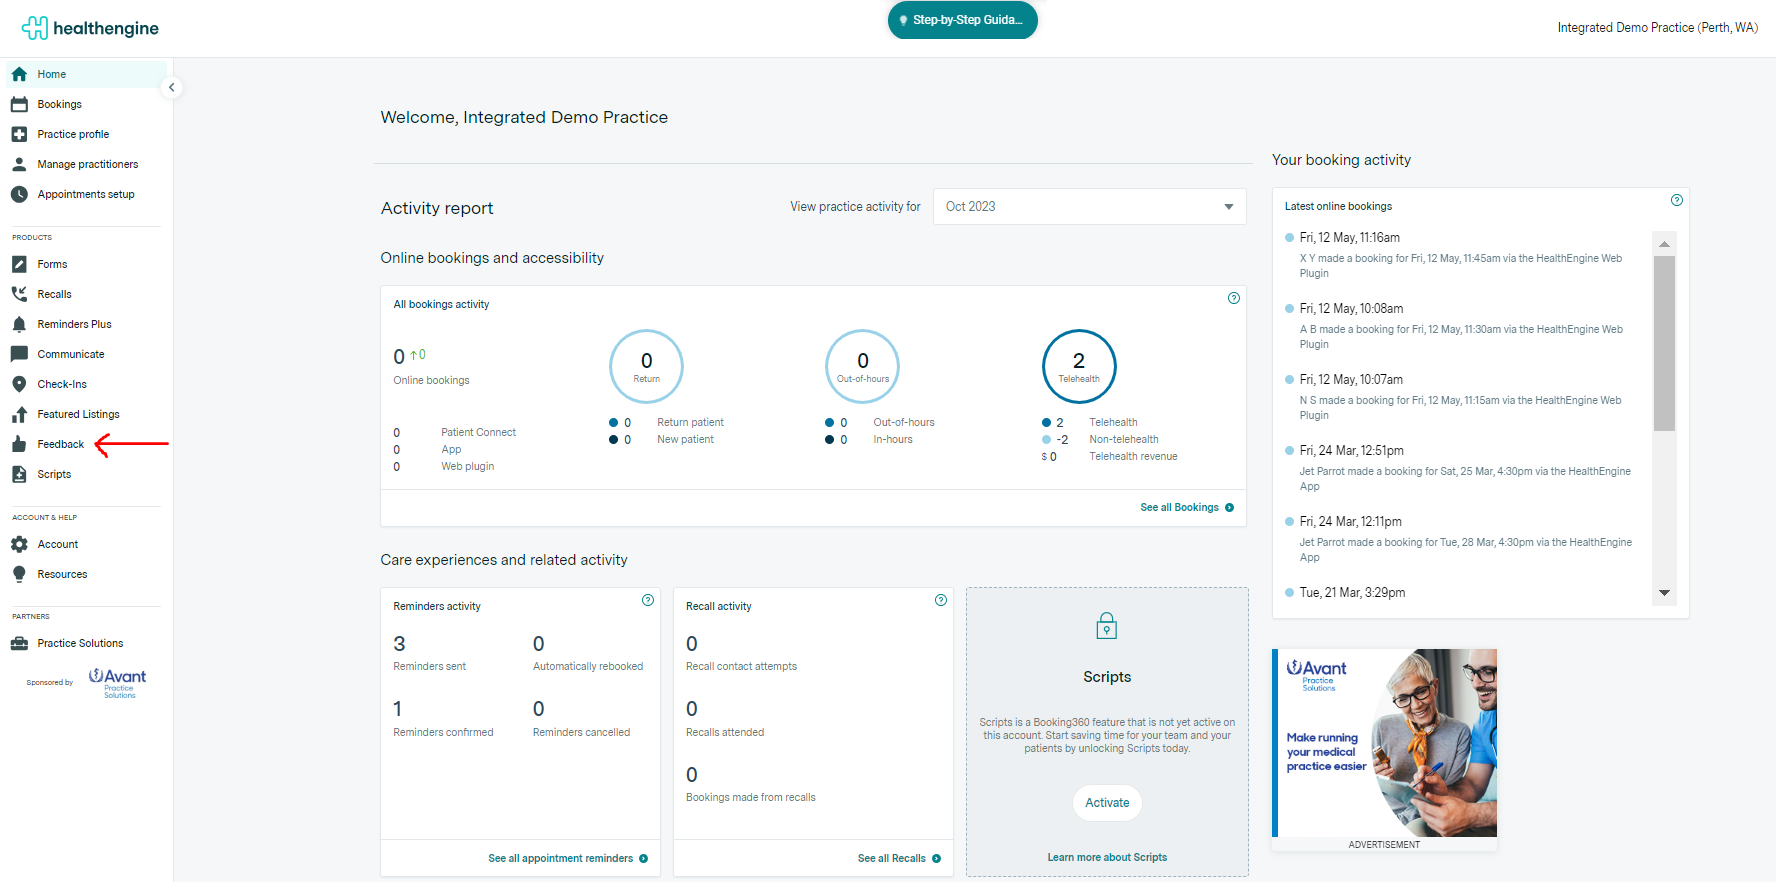Open the Recalls phone icon

[19, 294]
